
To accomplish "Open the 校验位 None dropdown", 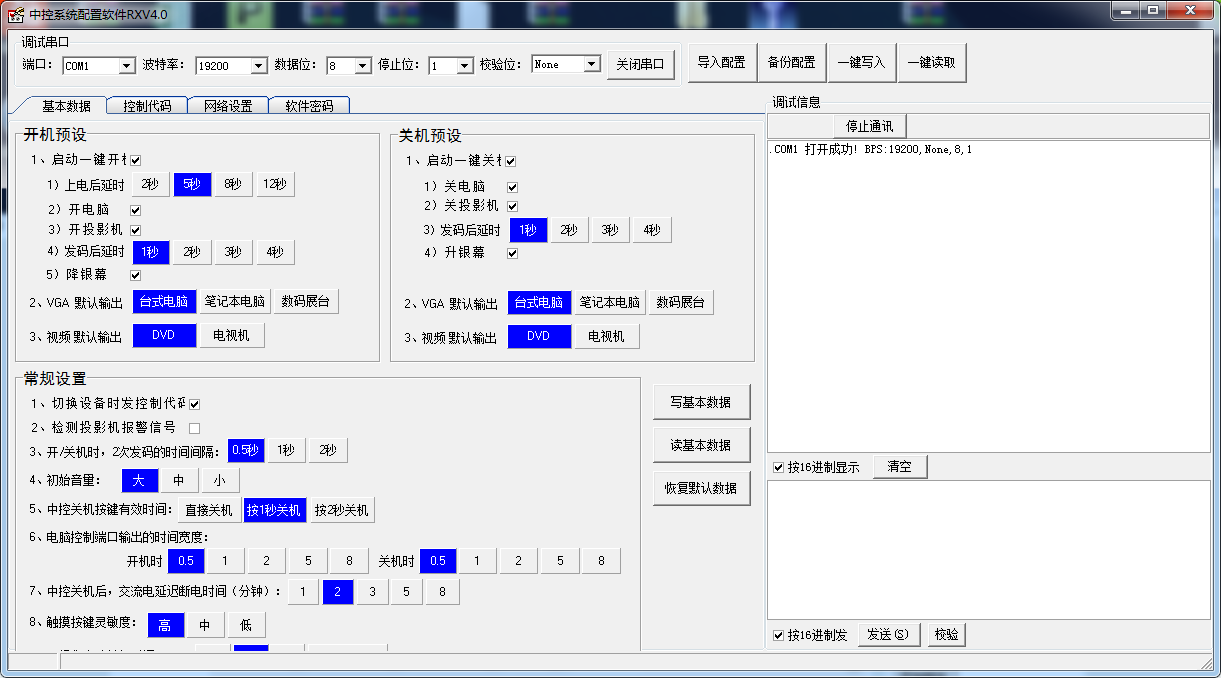I will pyautogui.click(x=591, y=65).
